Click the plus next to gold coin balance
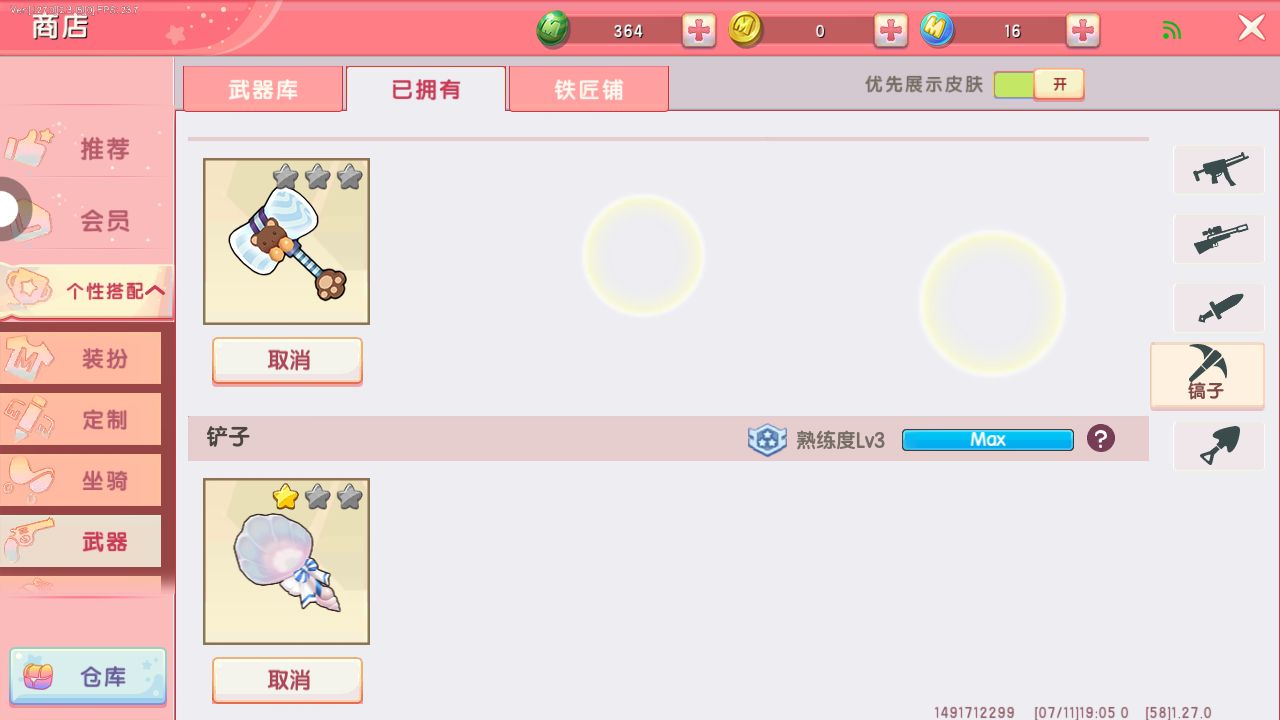1280x720 pixels. point(891,31)
